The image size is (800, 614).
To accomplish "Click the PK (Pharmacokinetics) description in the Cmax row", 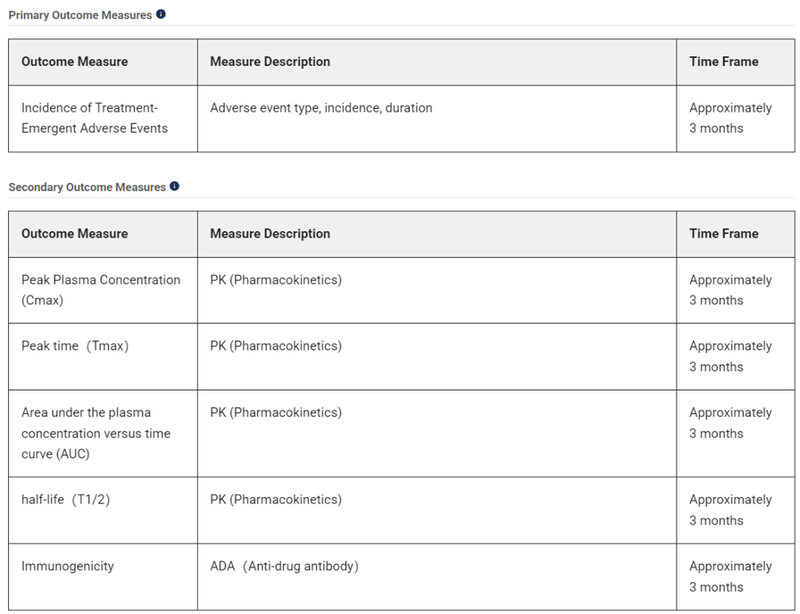I will click(x=276, y=280).
